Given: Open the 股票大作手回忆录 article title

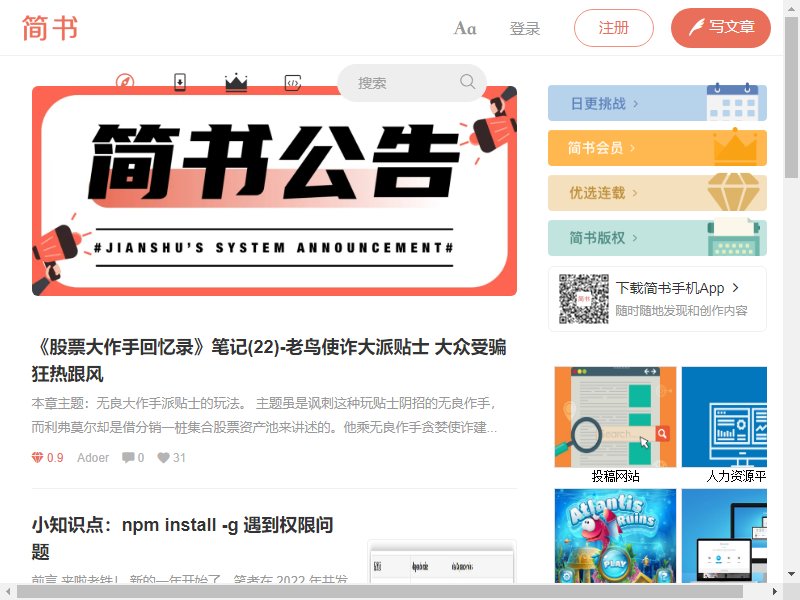Looking at the screenshot, I should (x=269, y=360).
